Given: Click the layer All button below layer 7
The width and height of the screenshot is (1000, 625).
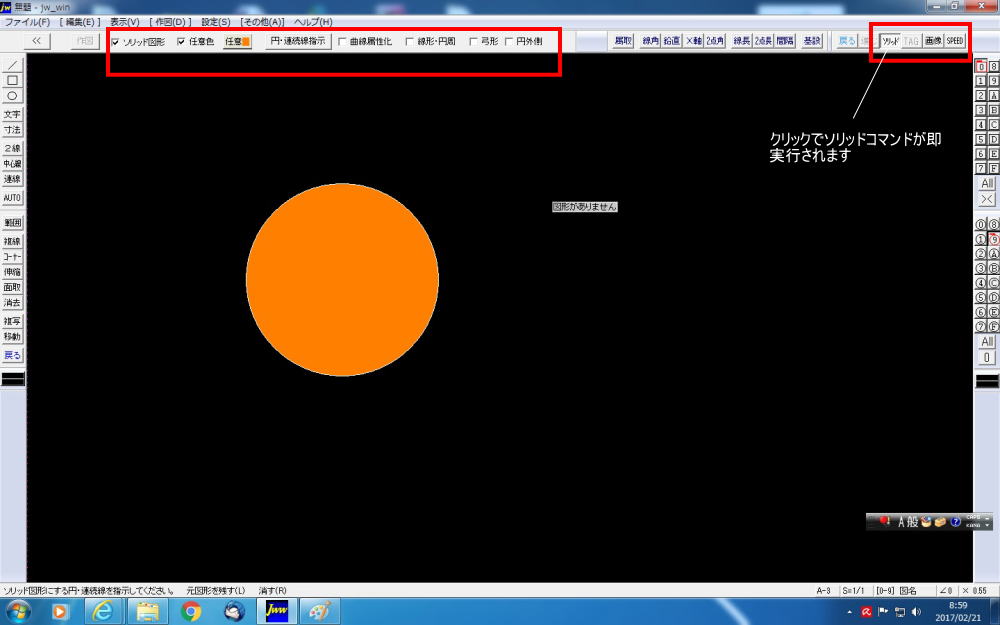Looking at the screenshot, I should point(987,184).
